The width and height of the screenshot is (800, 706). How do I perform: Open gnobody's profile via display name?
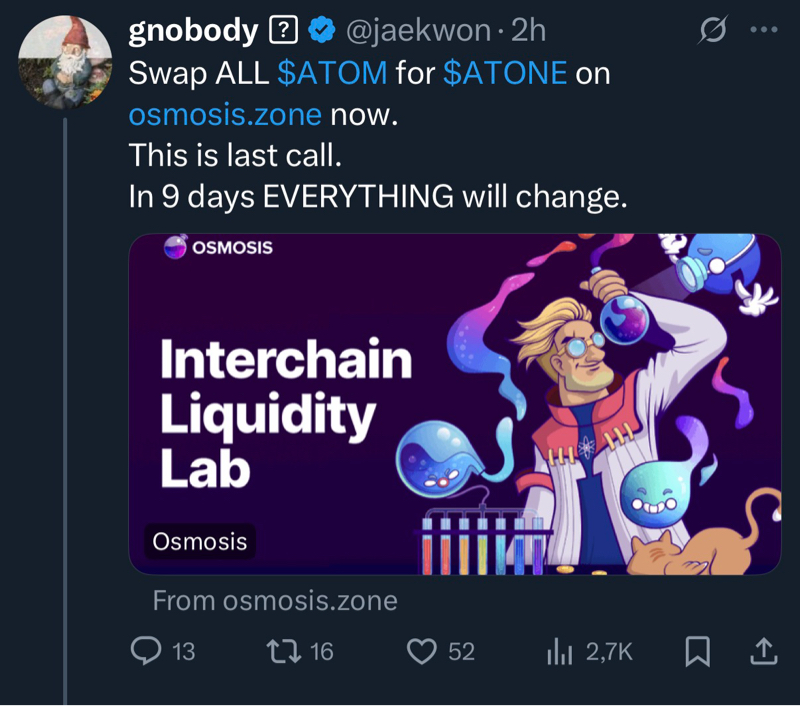(x=193, y=31)
